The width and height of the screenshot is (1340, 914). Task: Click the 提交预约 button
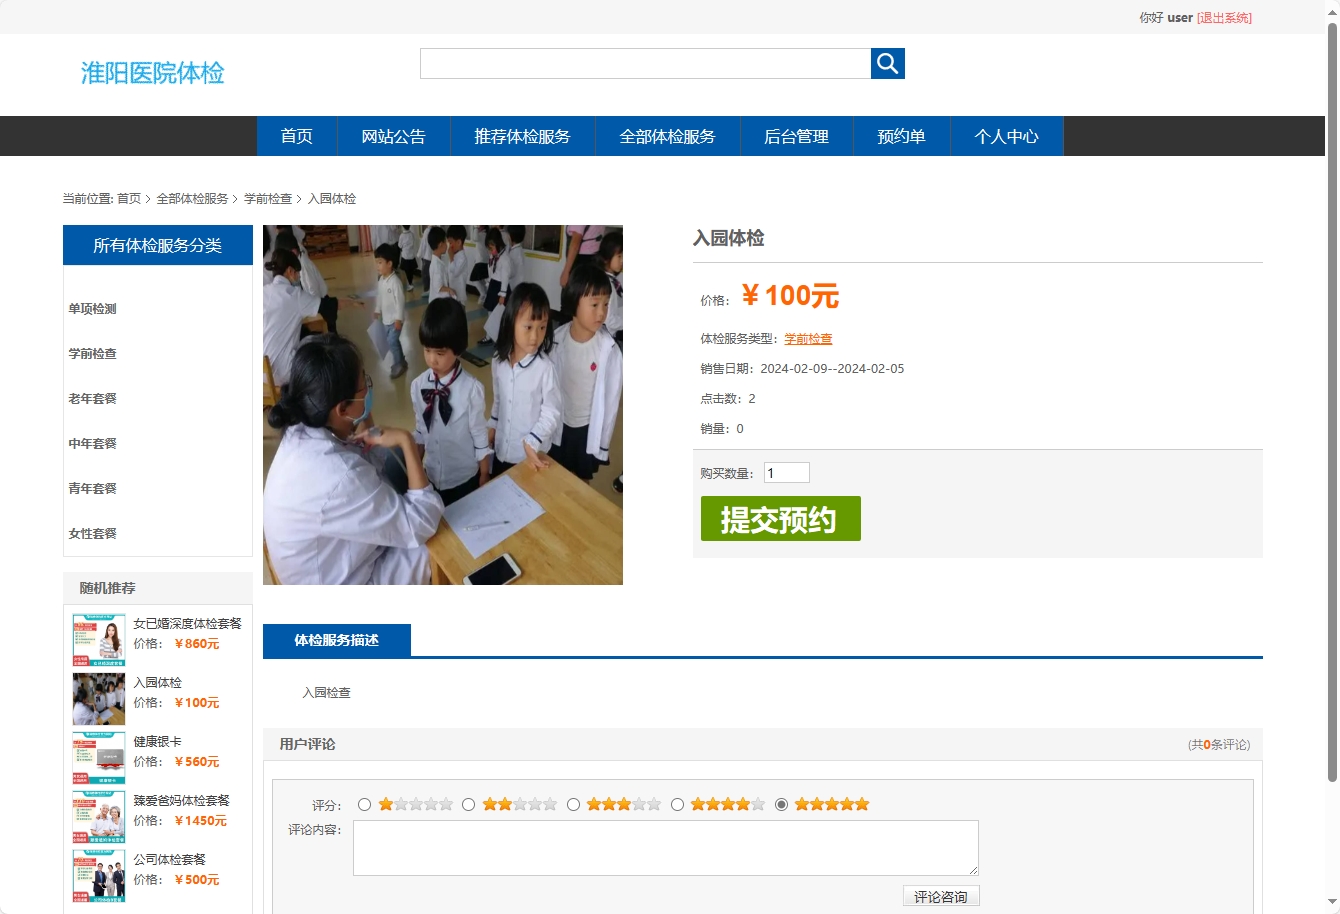(780, 518)
